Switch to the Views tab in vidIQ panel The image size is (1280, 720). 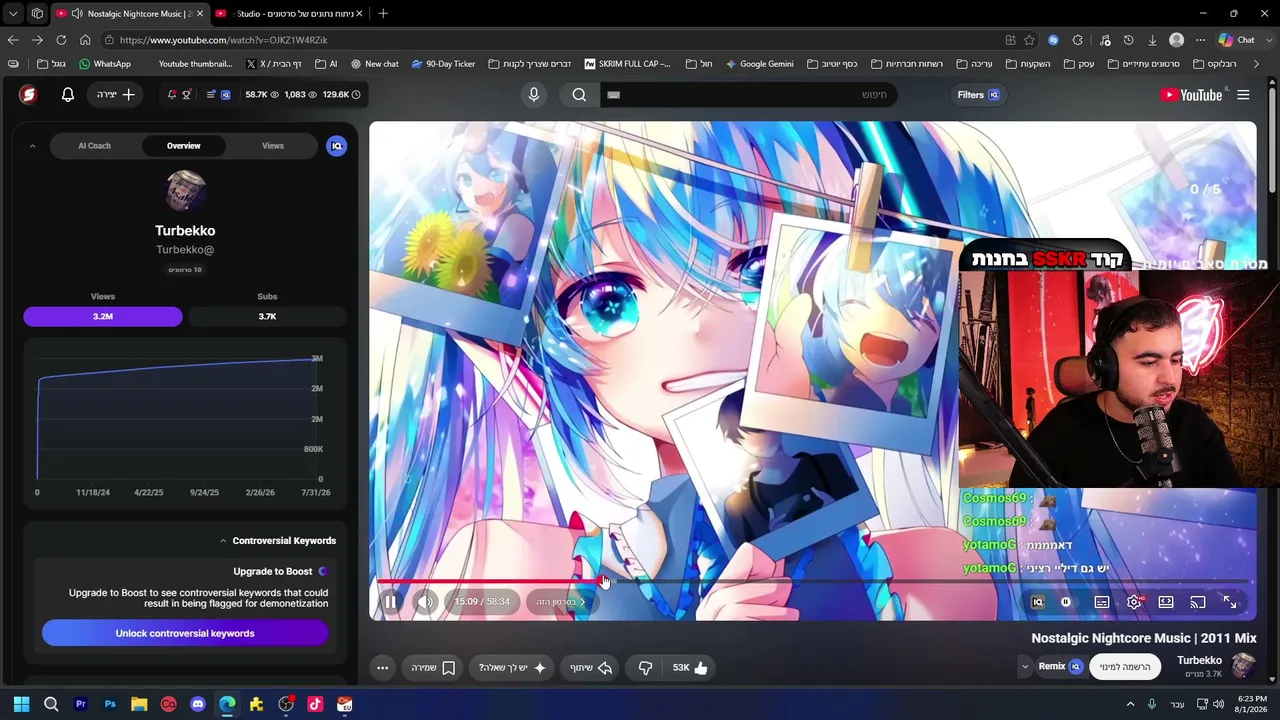click(x=273, y=146)
